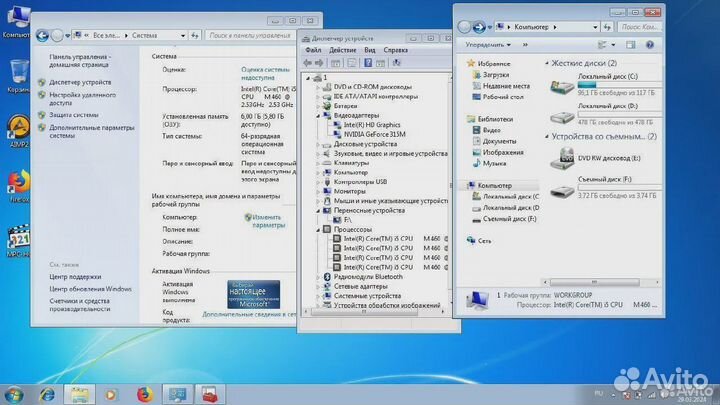720x405 pixels.
Task: Click Device Manager toolbox taskbar icon
Action: tap(209, 394)
